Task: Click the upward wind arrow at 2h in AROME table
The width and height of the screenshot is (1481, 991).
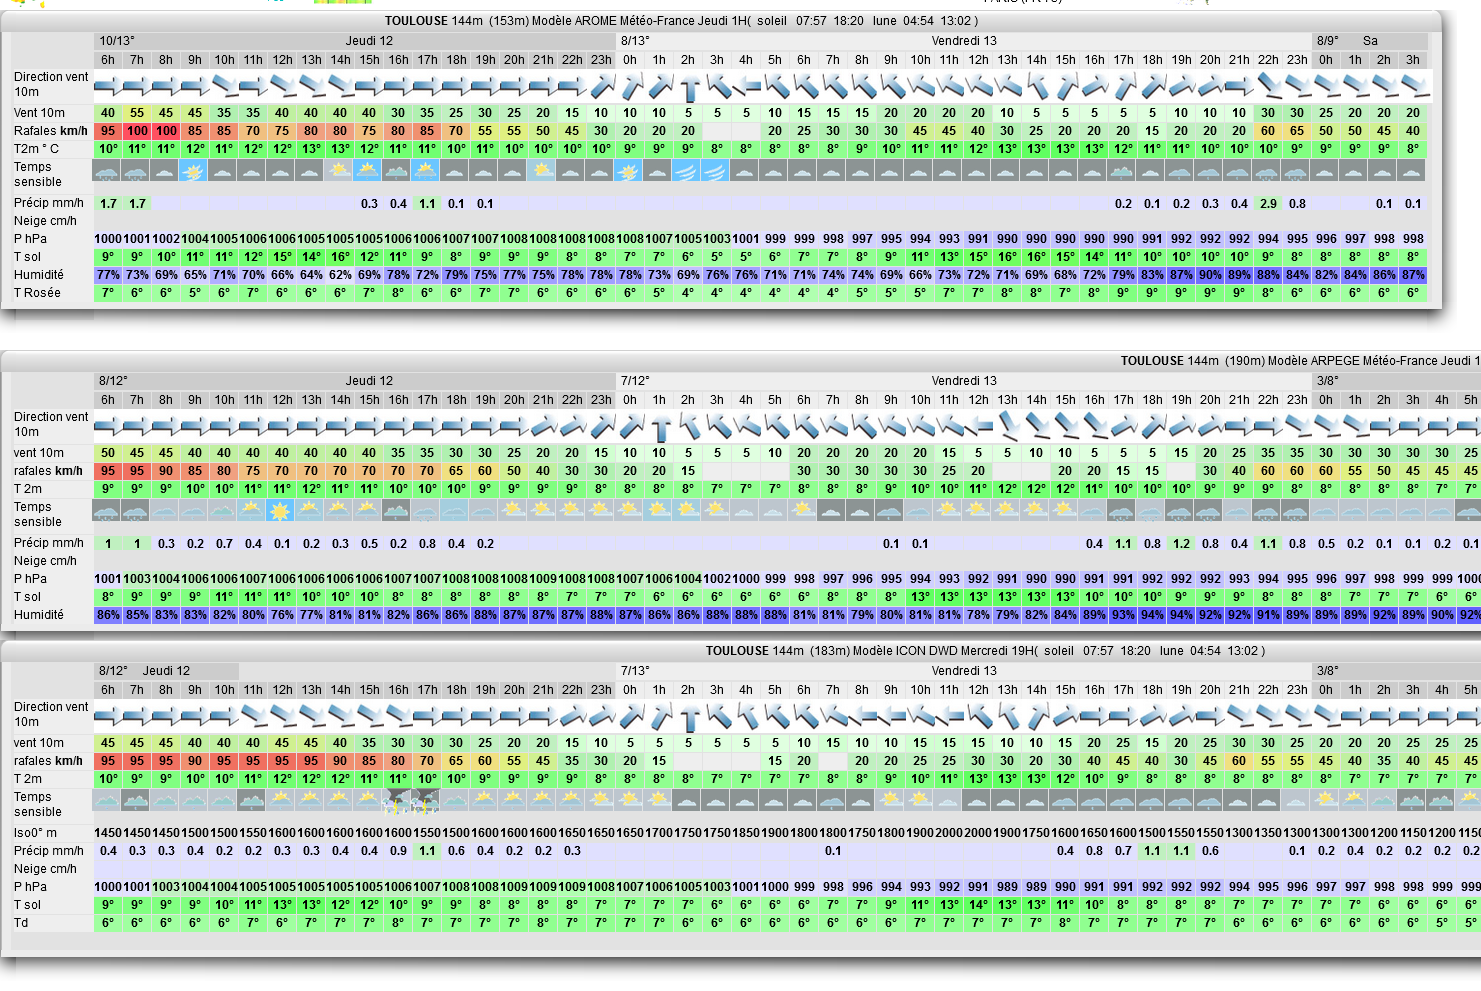Action: point(688,89)
